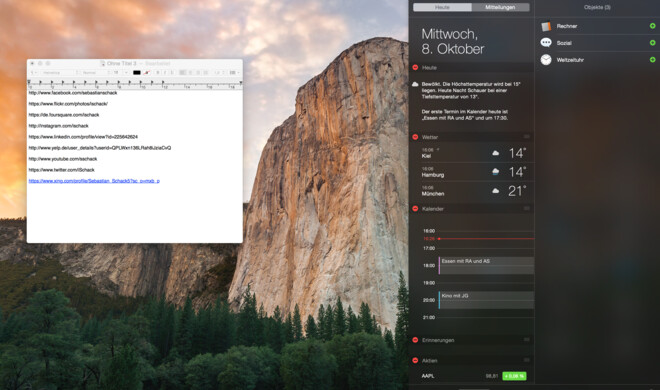Image resolution: width=660 pixels, height=390 pixels.
Task: Click the Sozial speech bubble icon
Action: [x=546, y=43]
